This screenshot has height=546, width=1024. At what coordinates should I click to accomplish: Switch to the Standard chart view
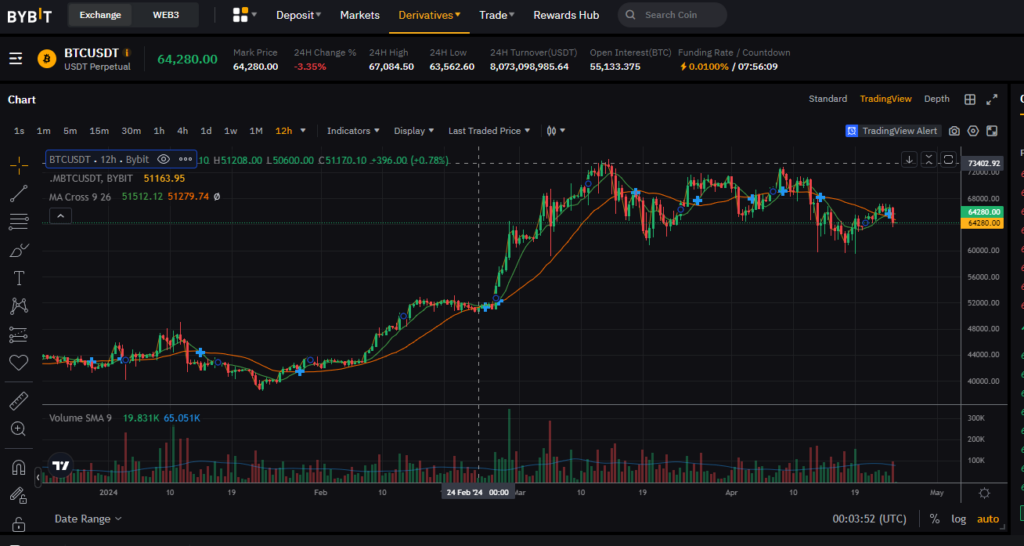tap(827, 99)
